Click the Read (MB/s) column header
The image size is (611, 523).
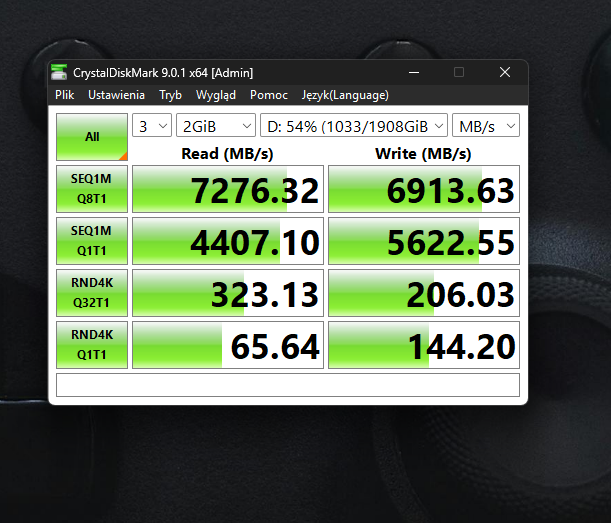coord(227,154)
